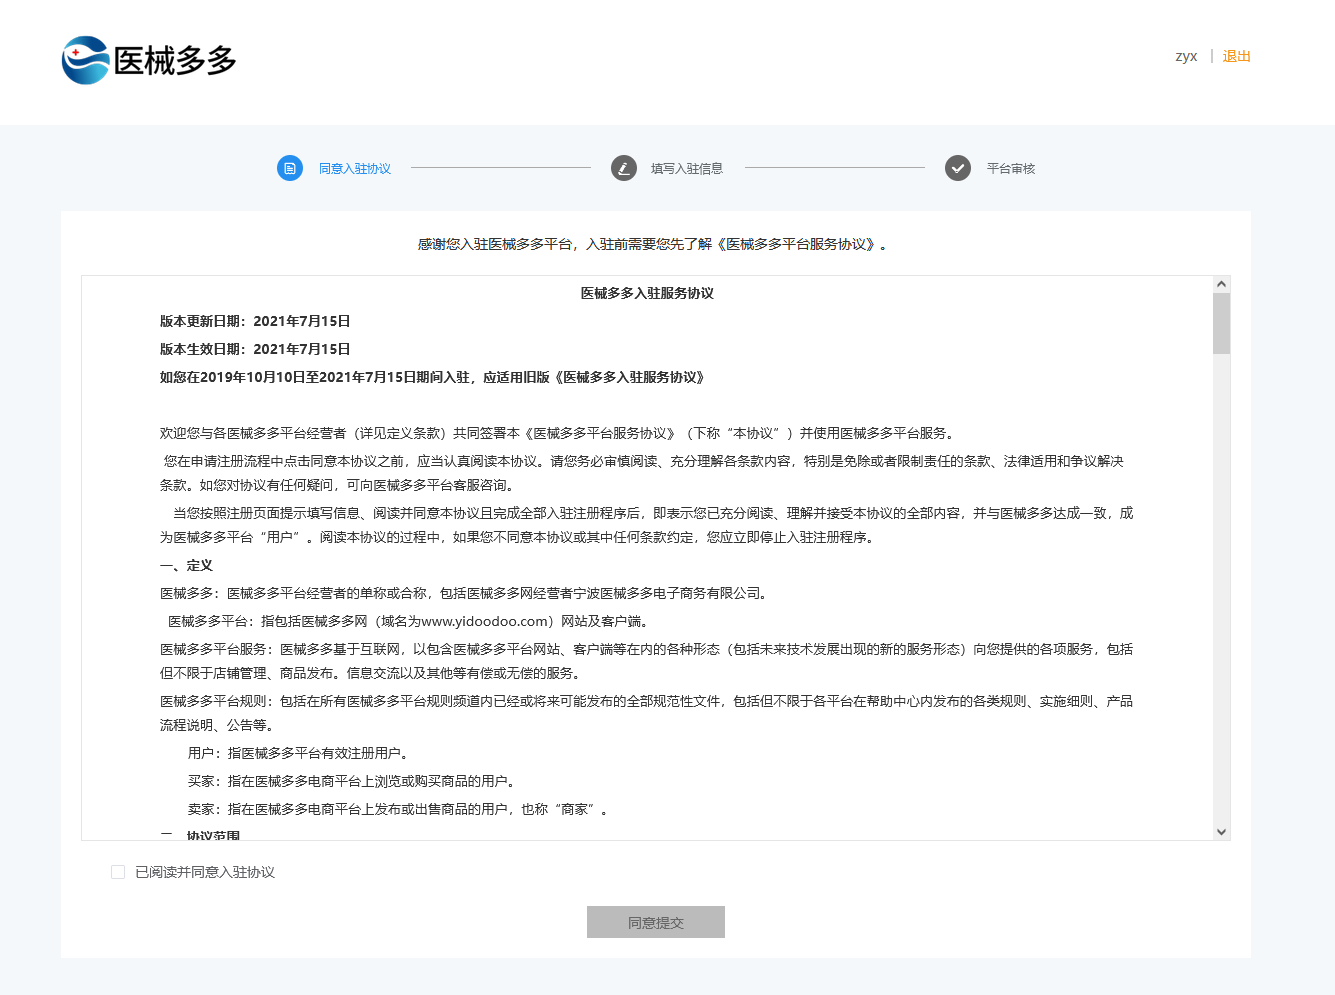Click the 医械多多 logo
This screenshot has width=1335, height=995.
(x=149, y=60)
